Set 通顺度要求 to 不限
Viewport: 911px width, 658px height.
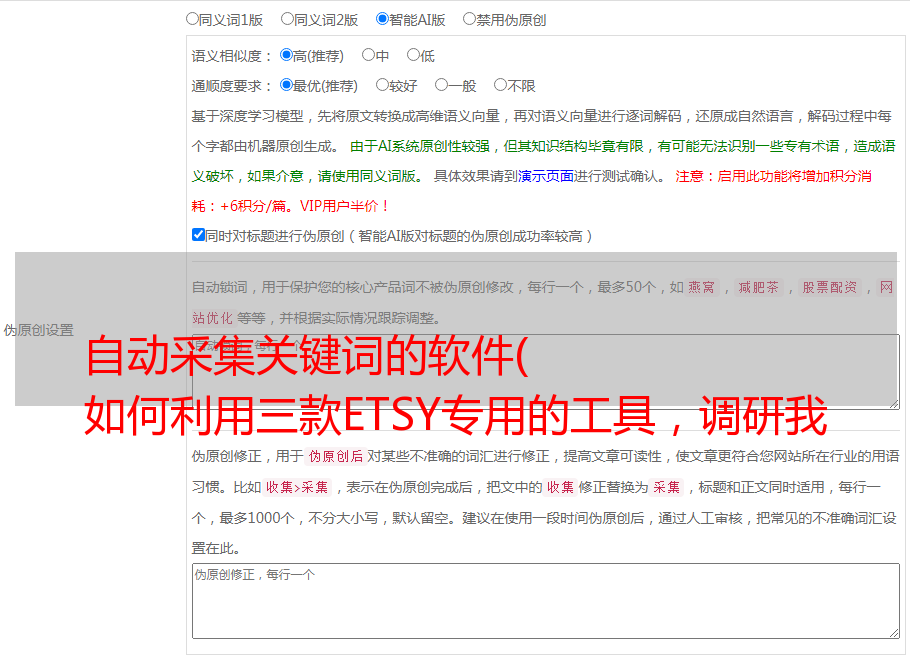pos(500,85)
